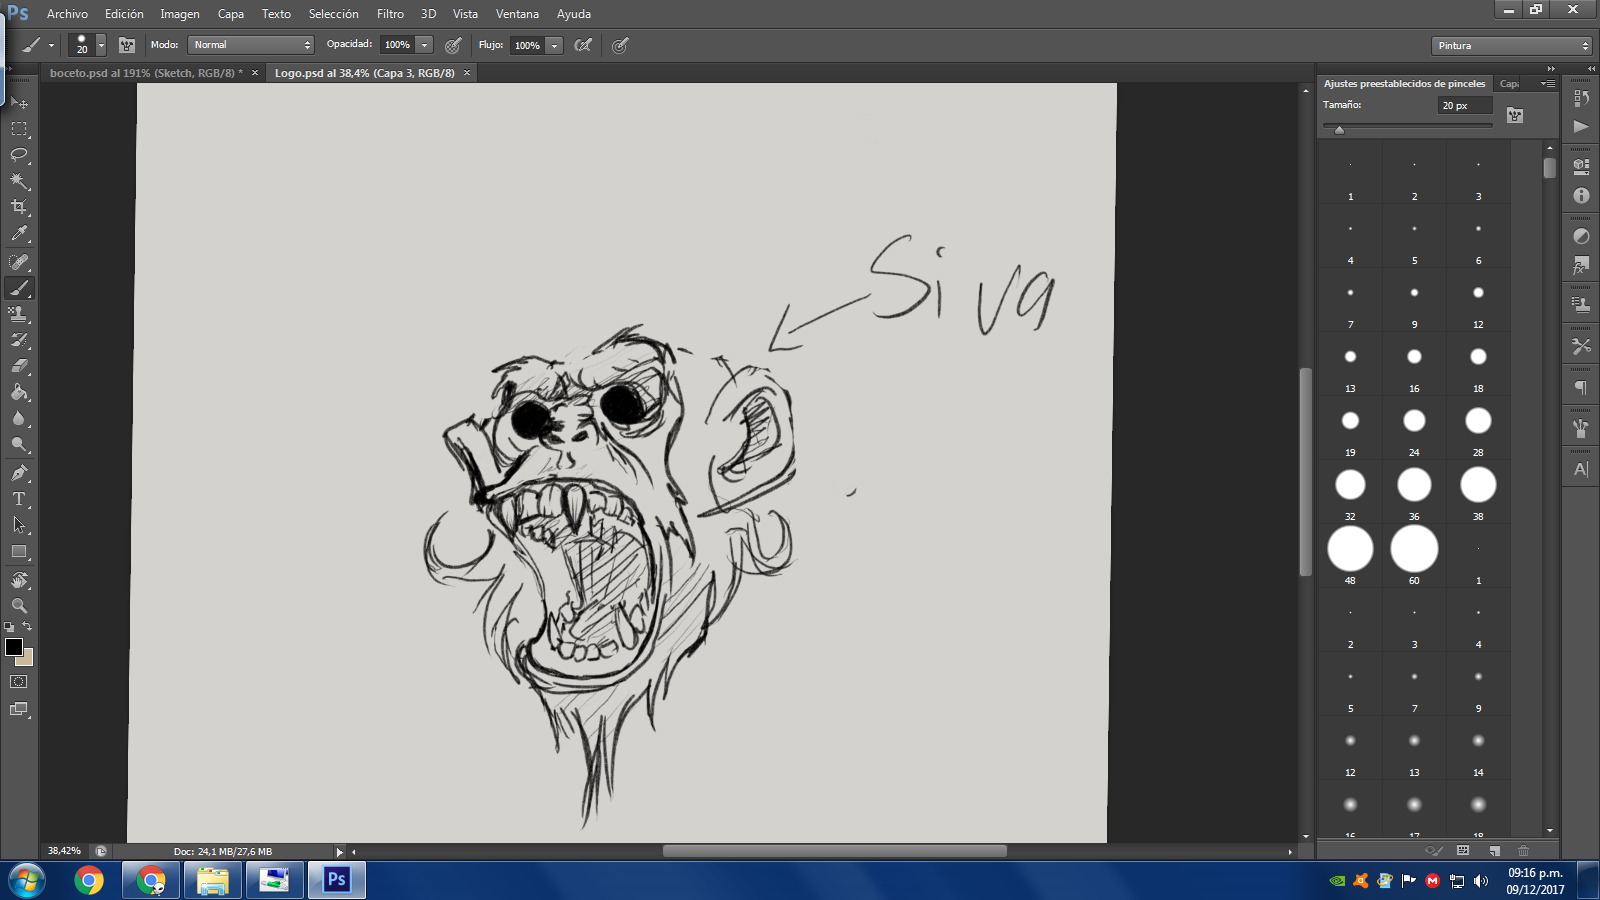1600x900 pixels.
Task: Open the Brush Presets panel menu
Action: pos(1548,84)
